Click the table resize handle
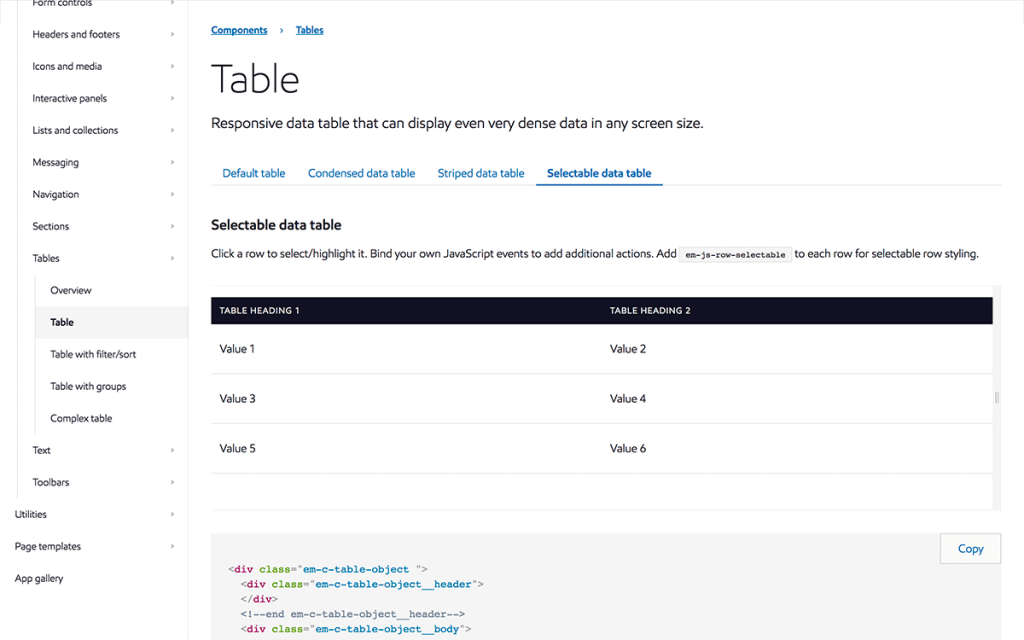1024x640 pixels. [x=996, y=398]
